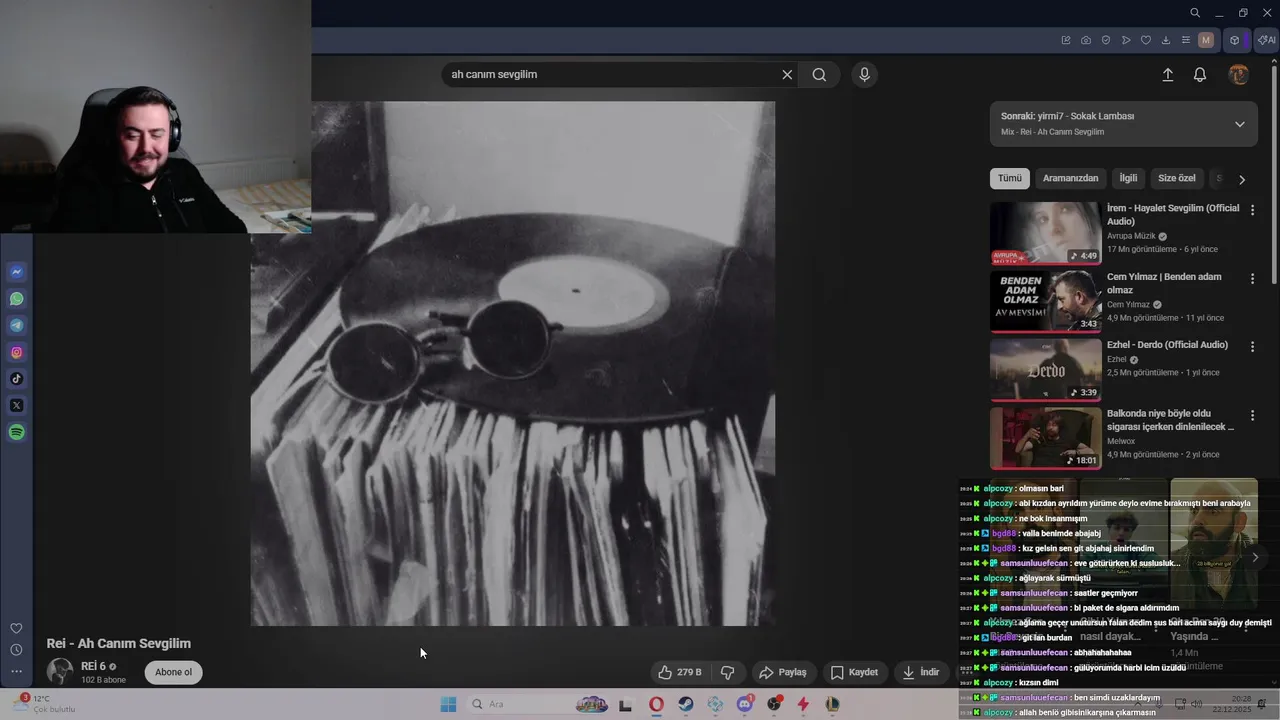Screen dimensions: 1280x720
Task: Open YouTube notifications bell
Action: point(1200,75)
